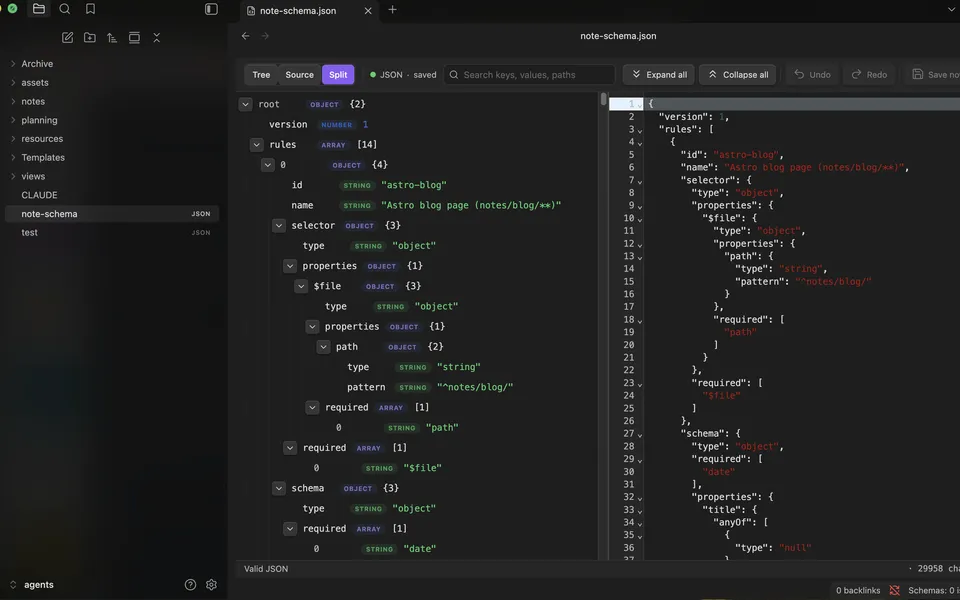
Task: Open a new tab with plus icon
Action: (x=392, y=9)
